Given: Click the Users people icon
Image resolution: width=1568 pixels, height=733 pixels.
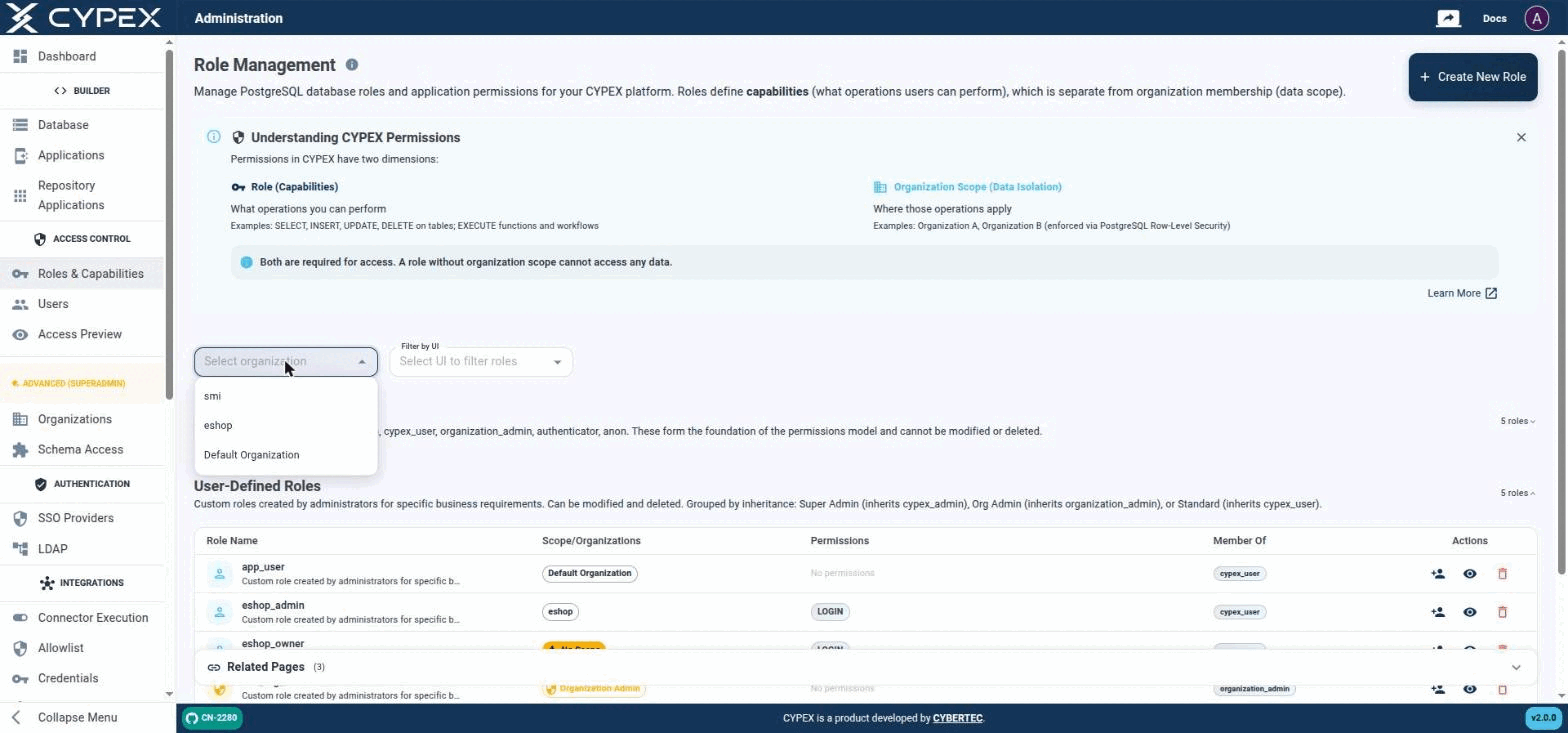Looking at the screenshot, I should (20, 304).
